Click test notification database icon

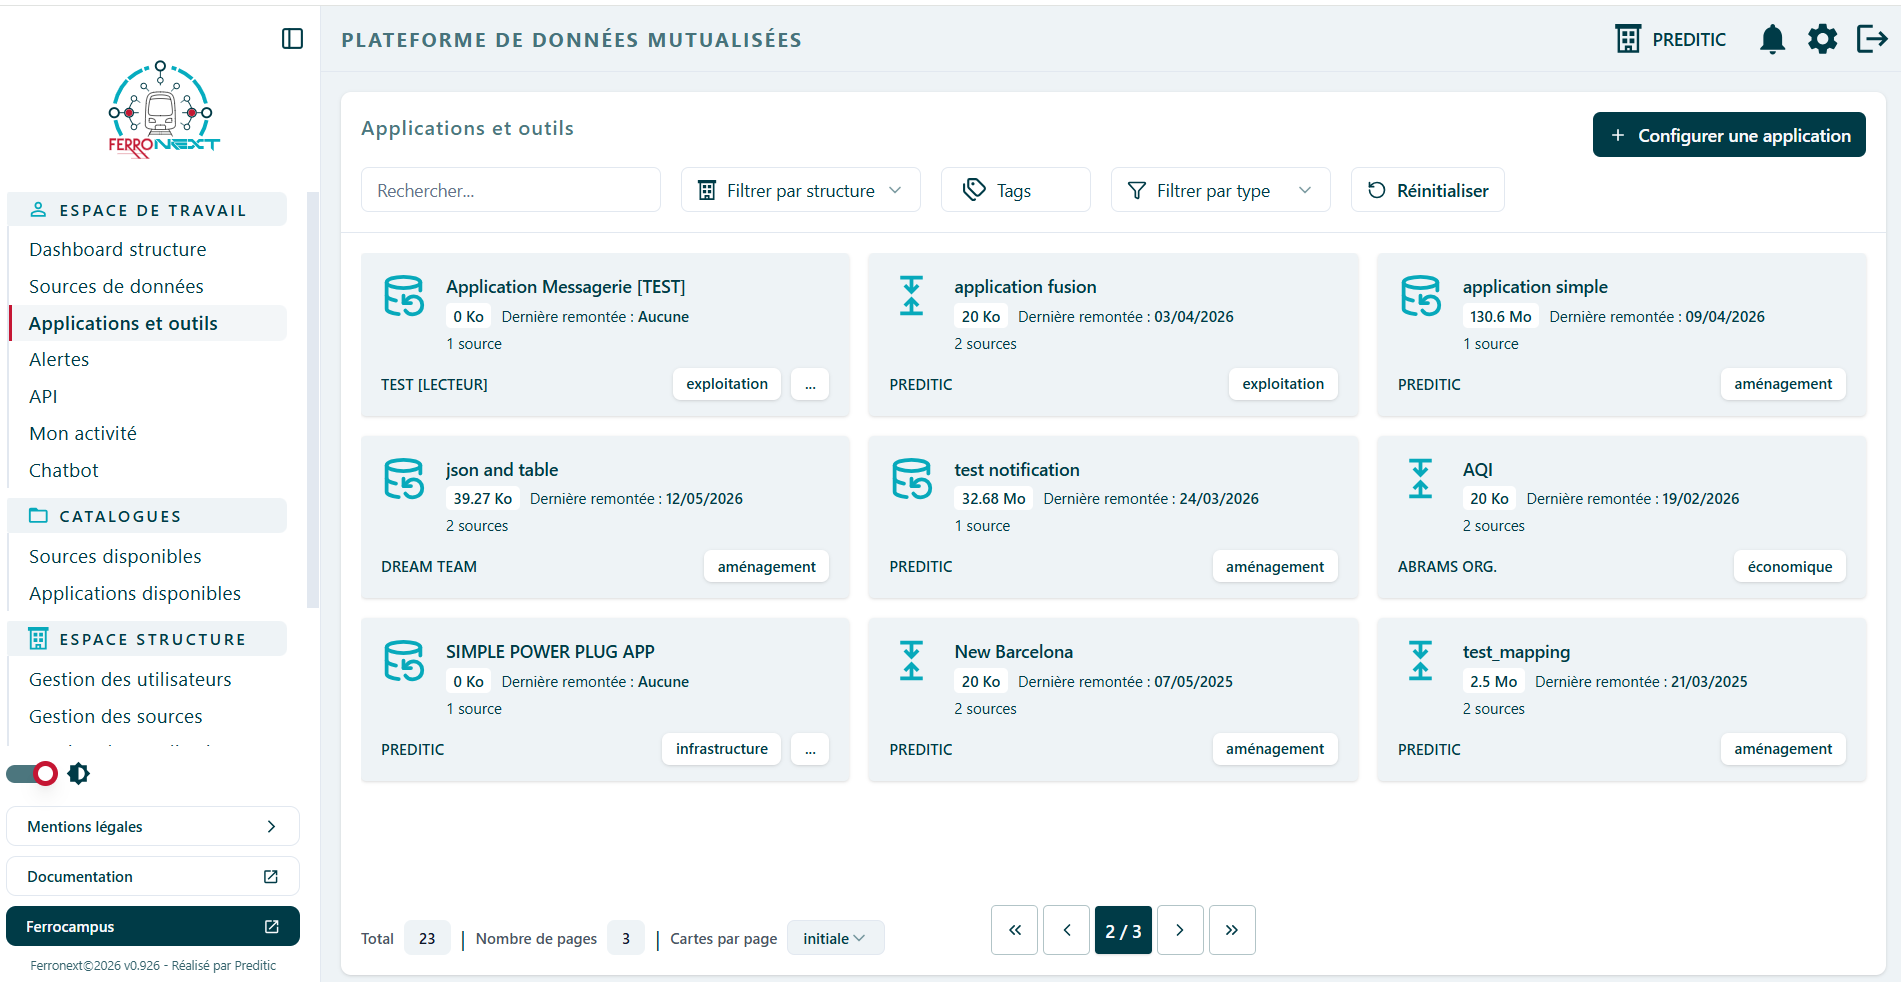[x=912, y=479]
